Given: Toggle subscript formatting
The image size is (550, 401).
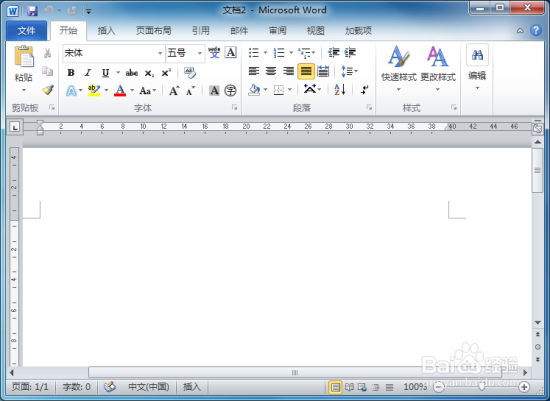Looking at the screenshot, I should [149, 73].
